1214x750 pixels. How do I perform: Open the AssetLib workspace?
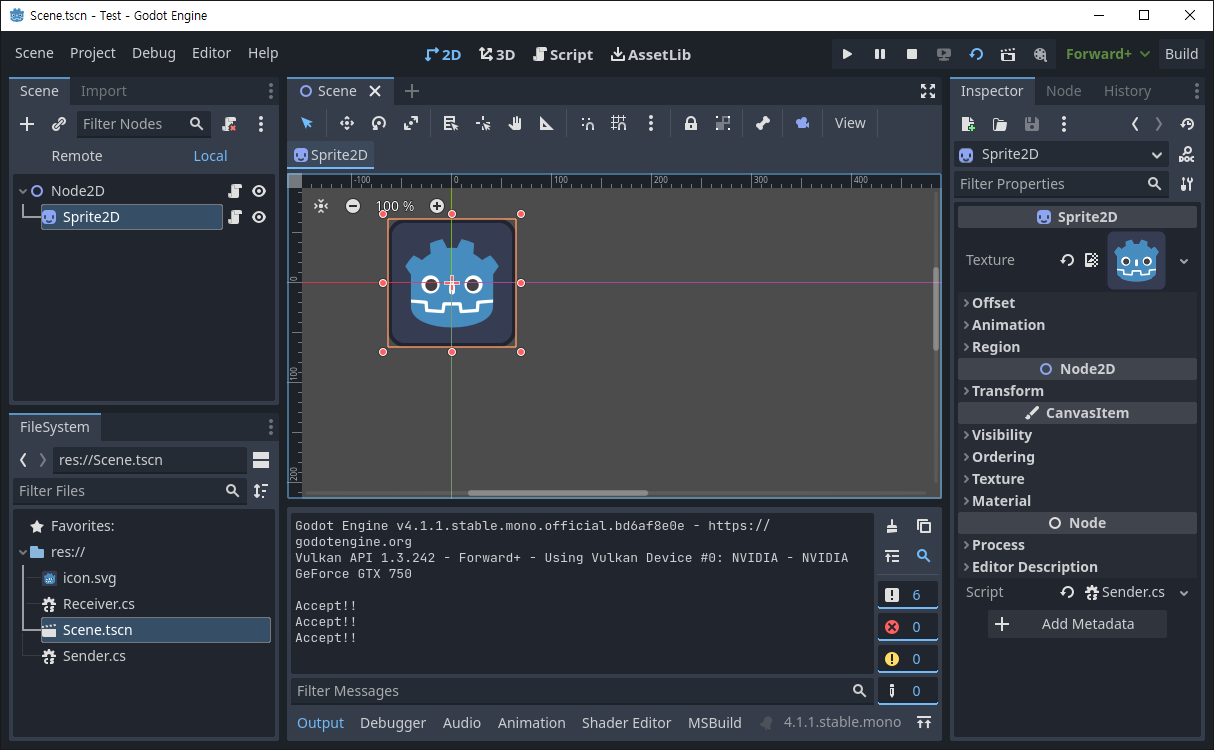650,54
